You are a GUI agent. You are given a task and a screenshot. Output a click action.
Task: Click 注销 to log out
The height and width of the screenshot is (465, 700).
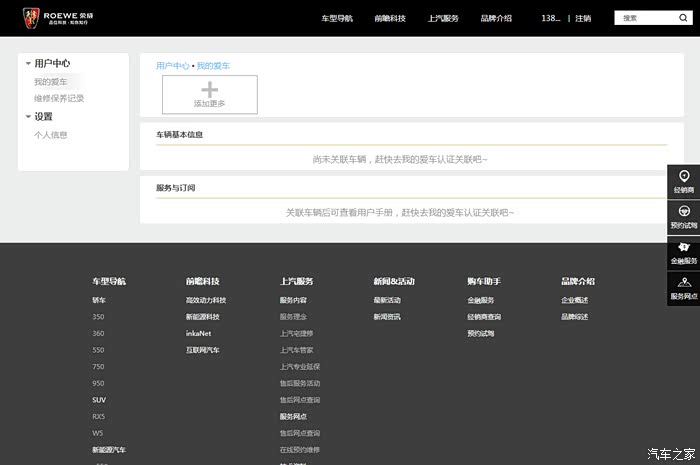(583, 18)
